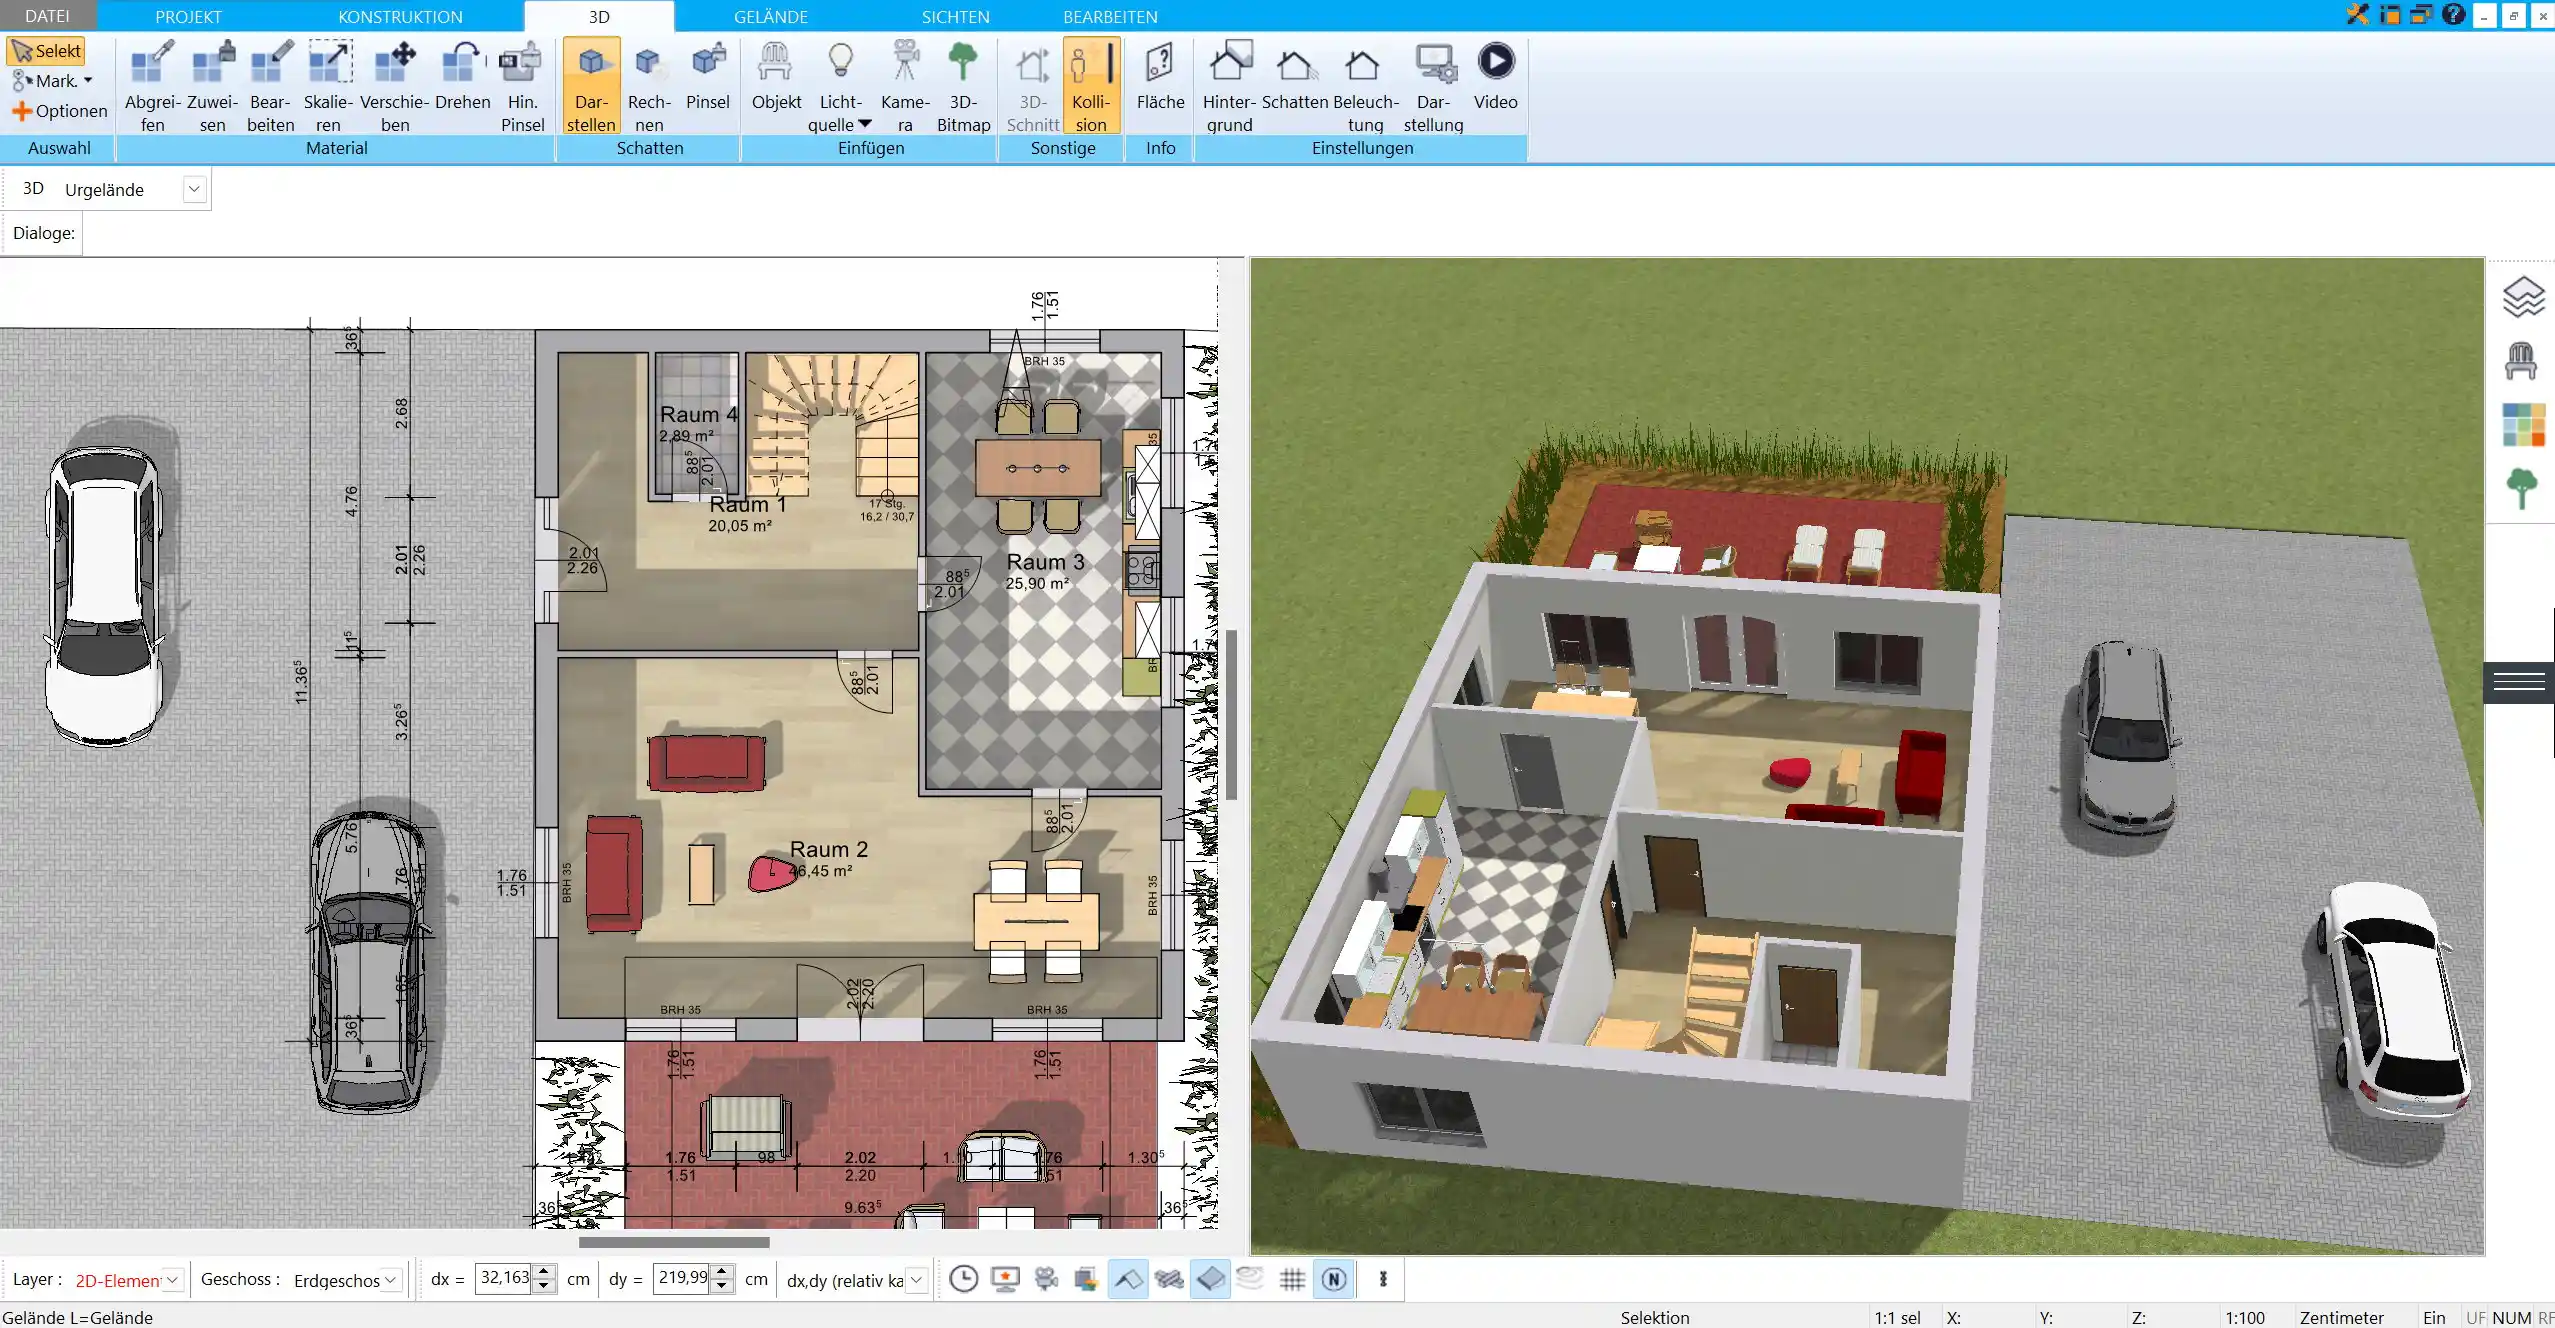Toggle the north arrow N button
The image size is (2555, 1328).
tap(1334, 1279)
